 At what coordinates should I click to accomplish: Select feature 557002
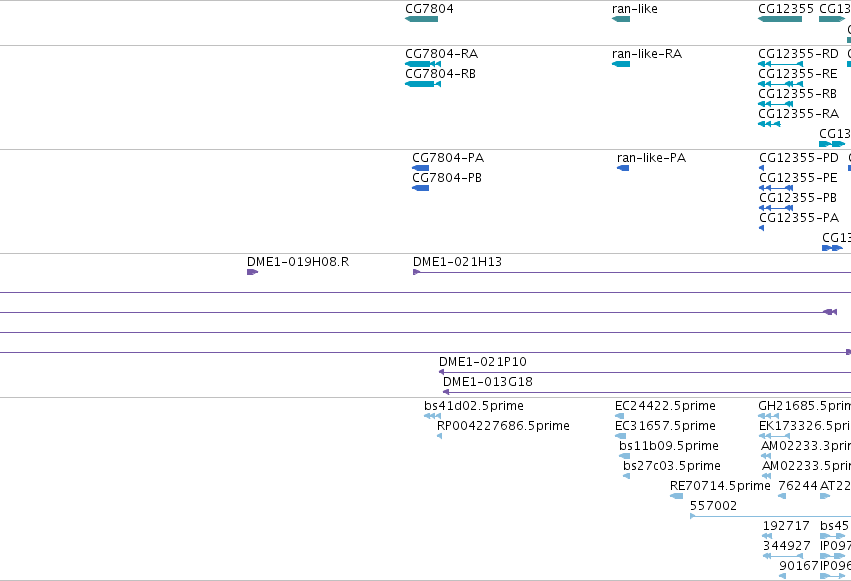pyautogui.click(x=770, y=516)
